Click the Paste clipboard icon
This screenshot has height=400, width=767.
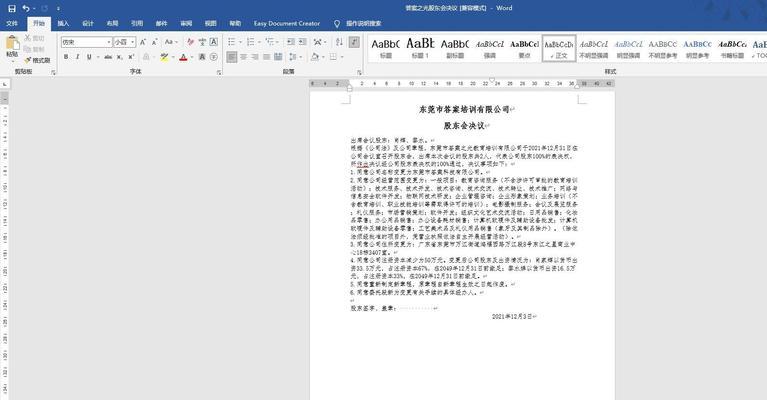pyautogui.click(x=12, y=43)
